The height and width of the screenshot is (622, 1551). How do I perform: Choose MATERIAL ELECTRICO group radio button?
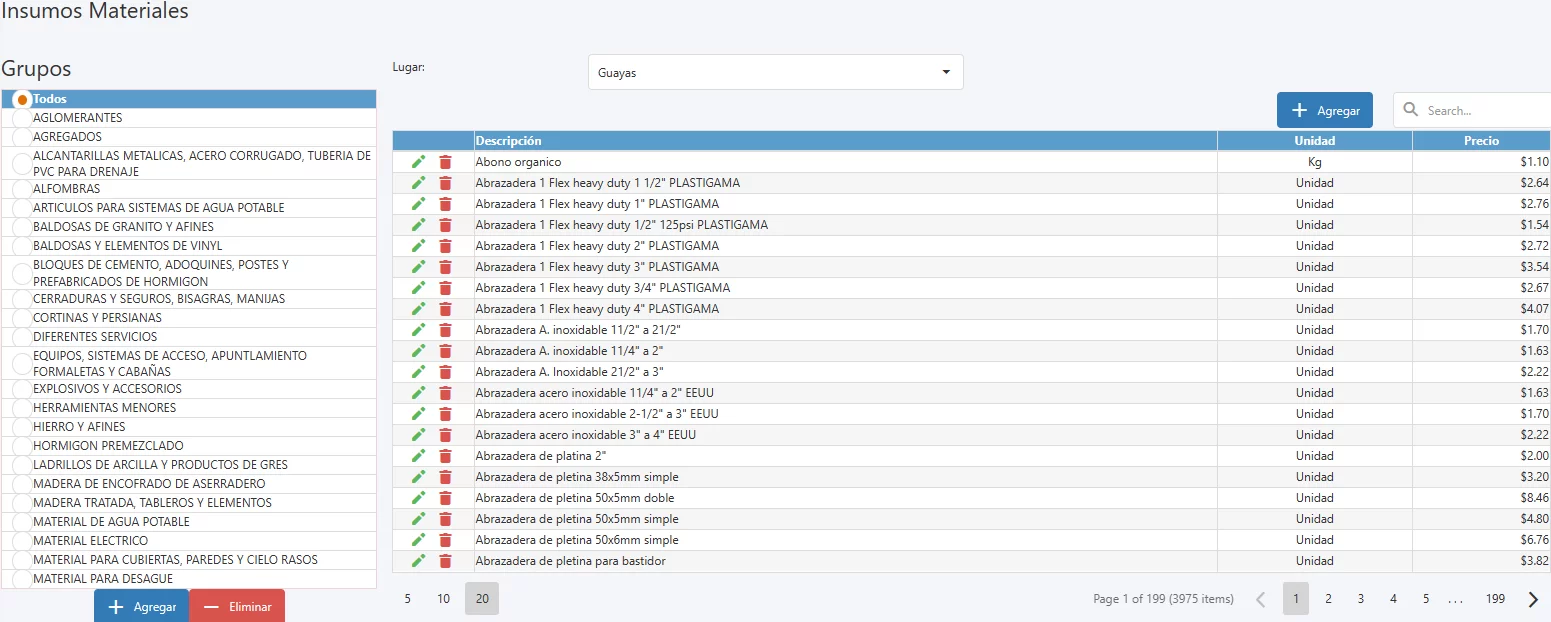pyautogui.click(x=22, y=541)
